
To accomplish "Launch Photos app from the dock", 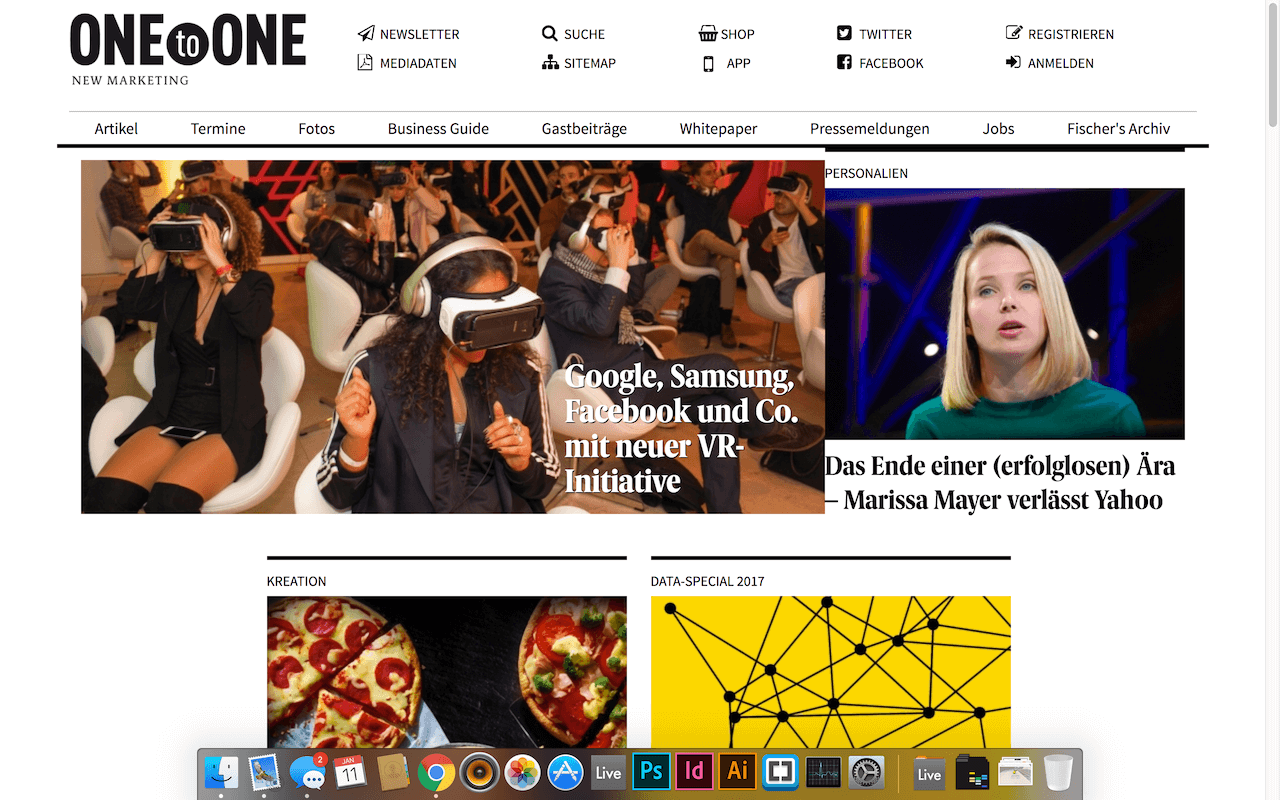I will click(x=522, y=772).
